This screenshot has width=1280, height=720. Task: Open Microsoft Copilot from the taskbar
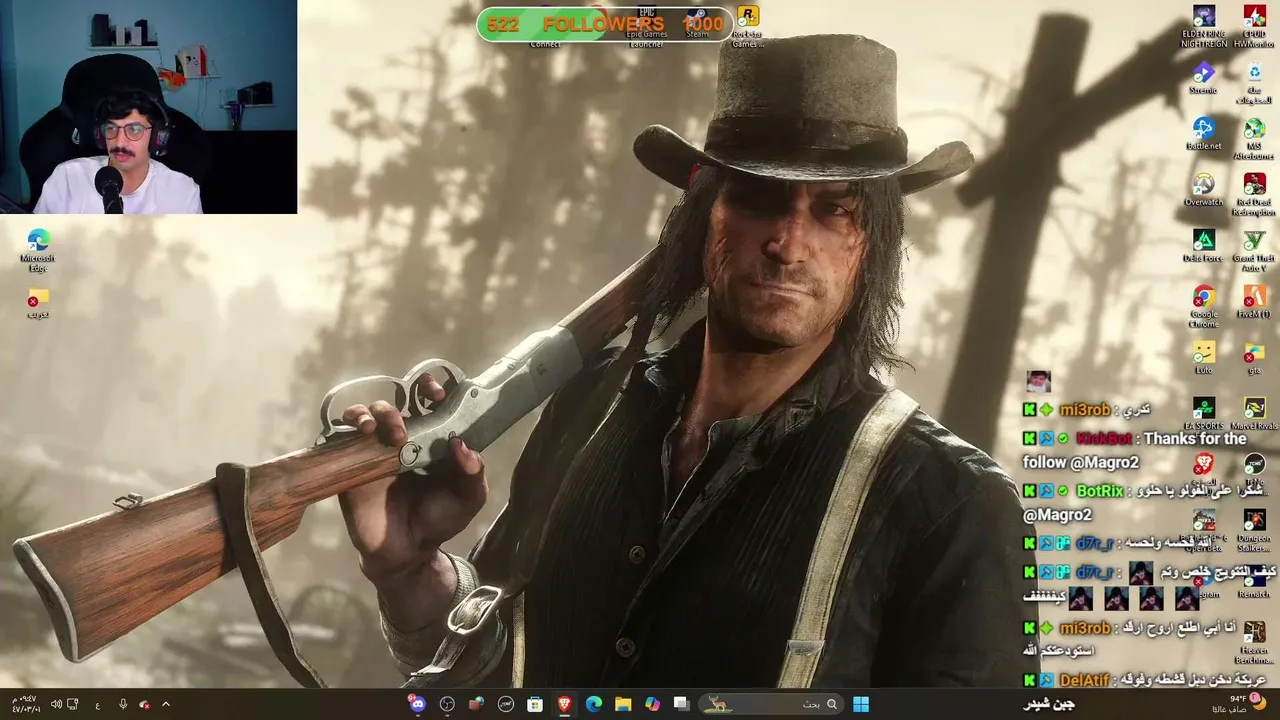[x=652, y=704]
